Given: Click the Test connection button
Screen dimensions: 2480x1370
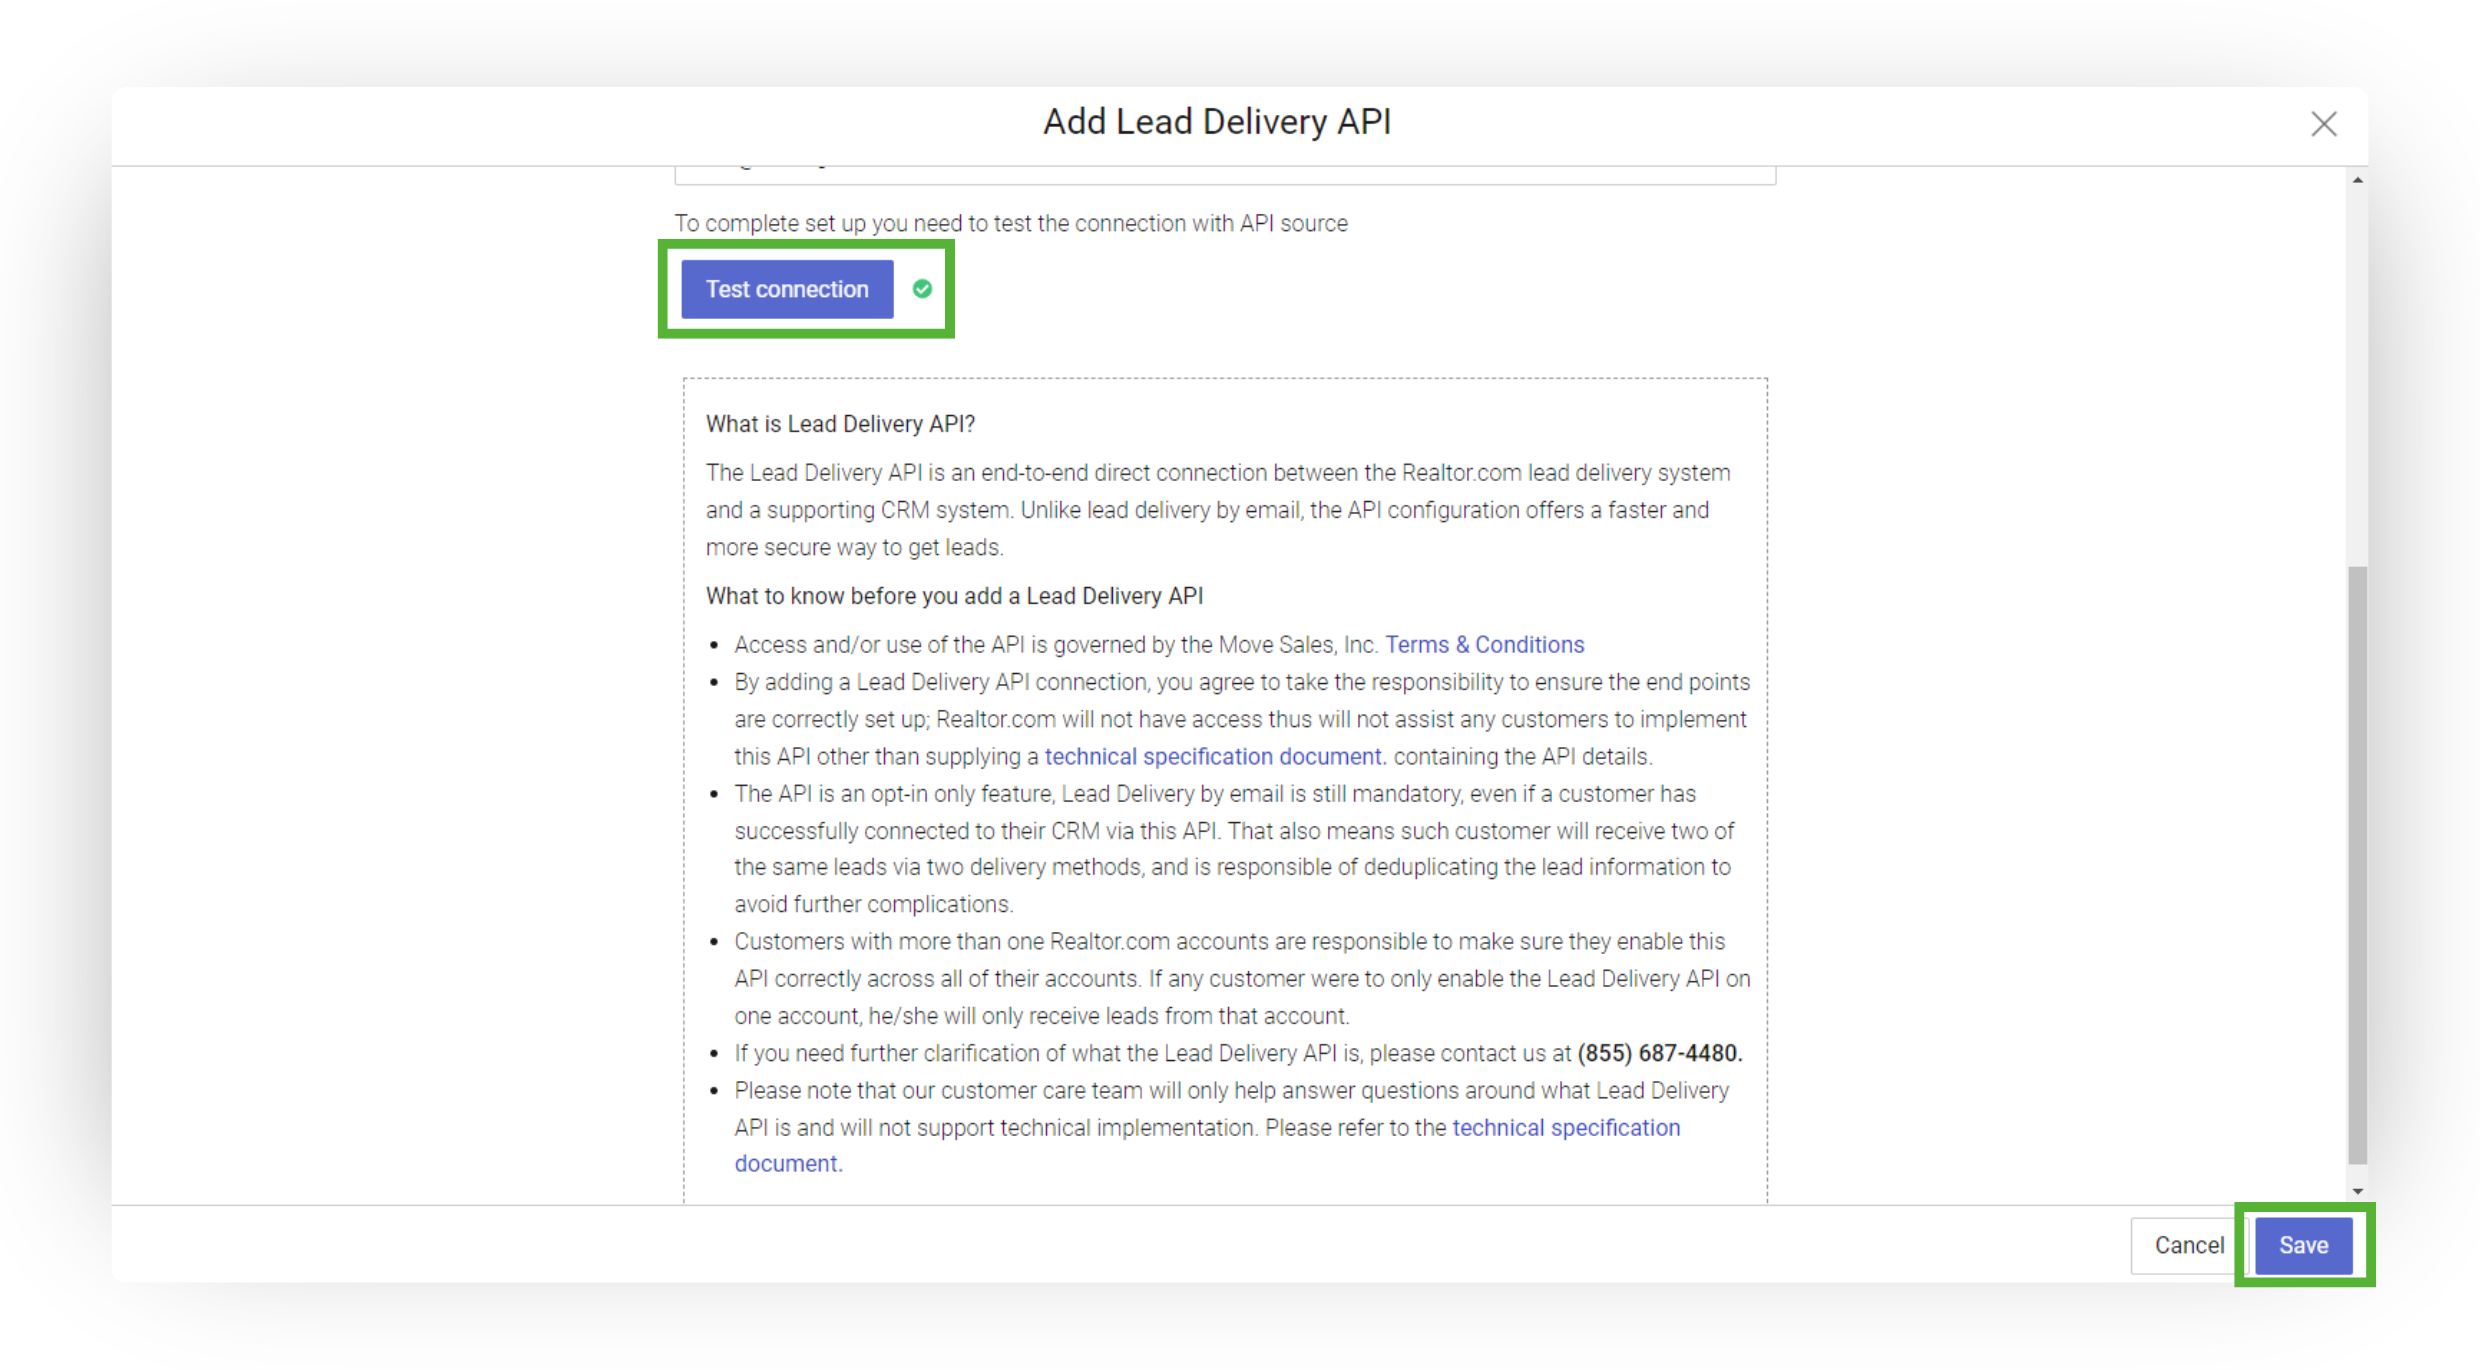Looking at the screenshot, I should [x=787, y=289].
